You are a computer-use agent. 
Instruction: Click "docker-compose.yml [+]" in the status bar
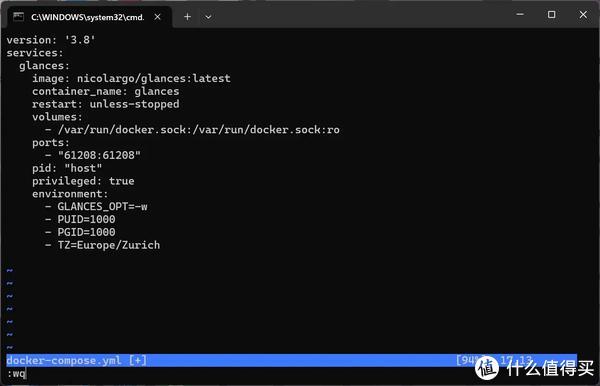click(77, 360)
